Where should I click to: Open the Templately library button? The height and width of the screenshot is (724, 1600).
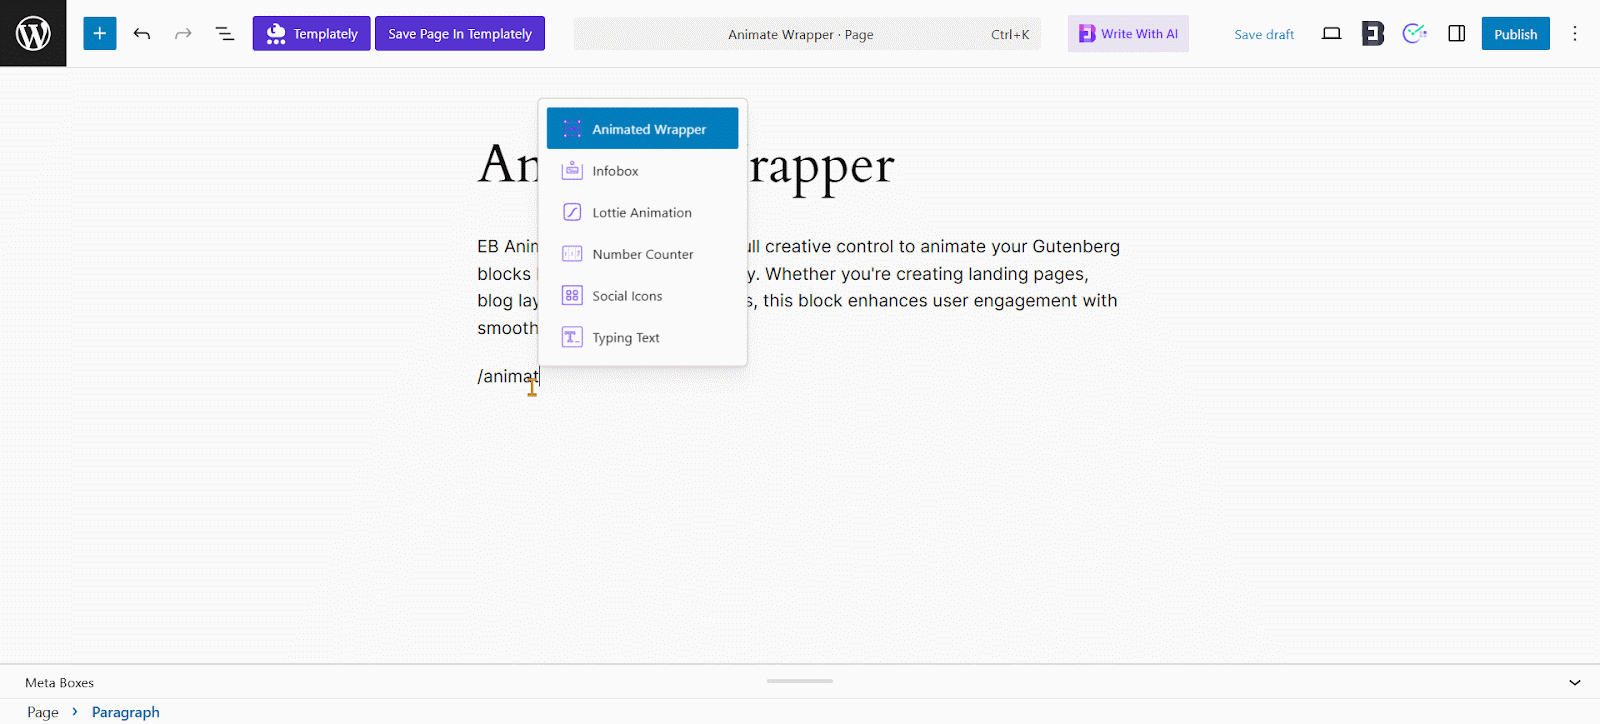click(312, 33)
